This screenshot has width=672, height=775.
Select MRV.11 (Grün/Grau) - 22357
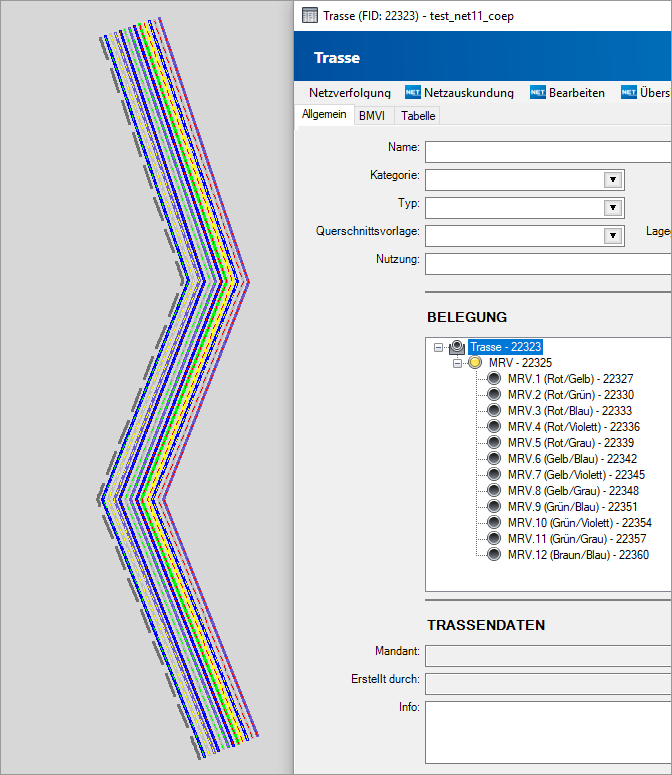point(577,538)
